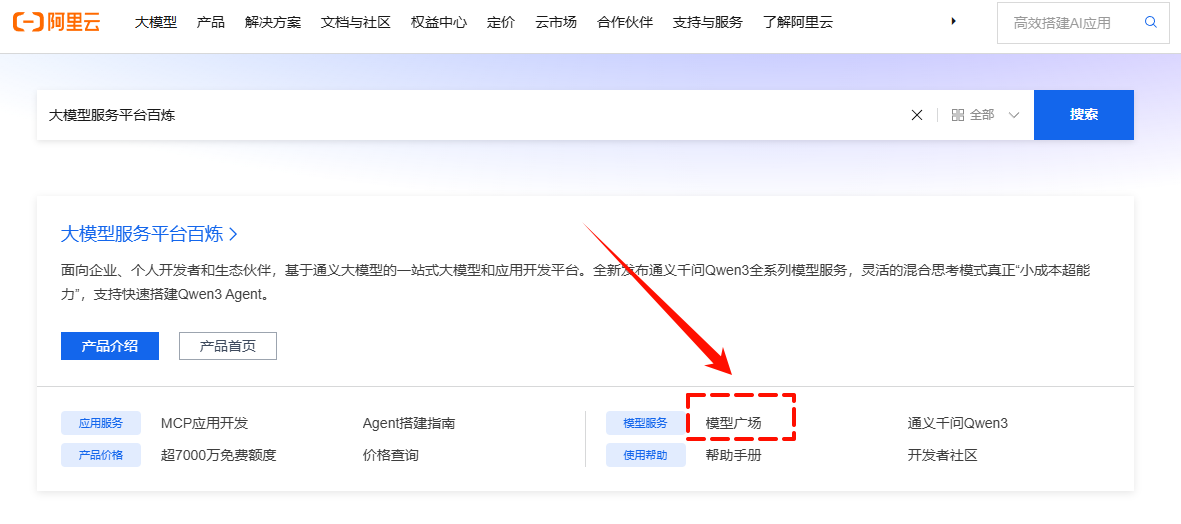
Task: Clear search text with the X icon
Action: click(916, 115)
